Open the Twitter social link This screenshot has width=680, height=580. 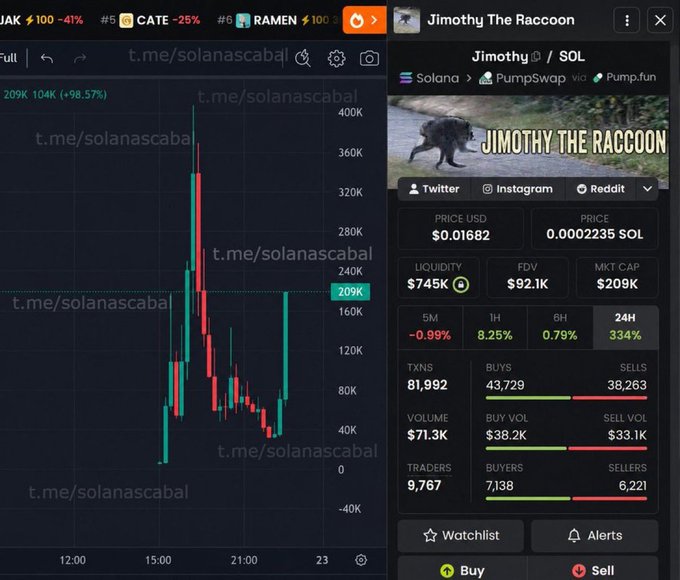pos(434,189)
